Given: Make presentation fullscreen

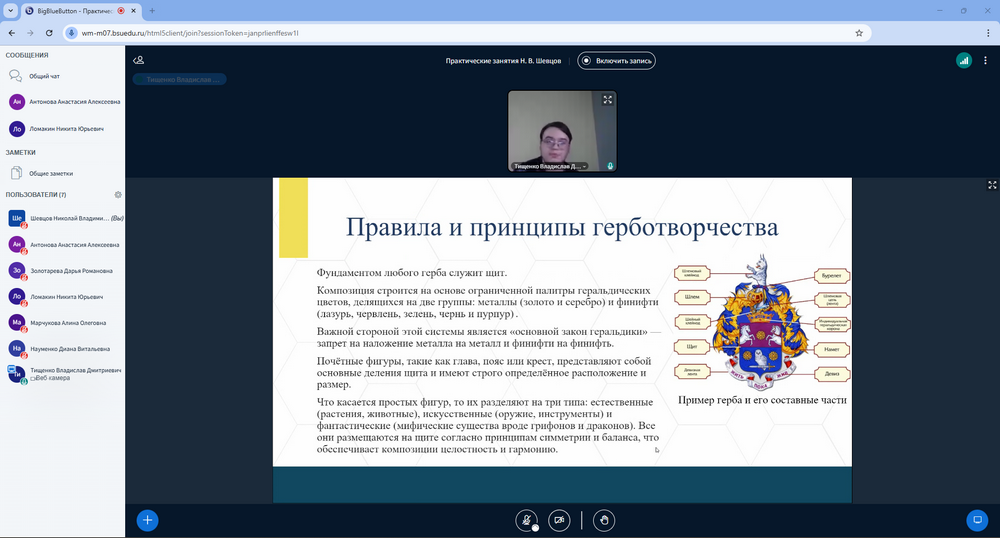Looking at the screenshot, I should (x=992, y=185).
